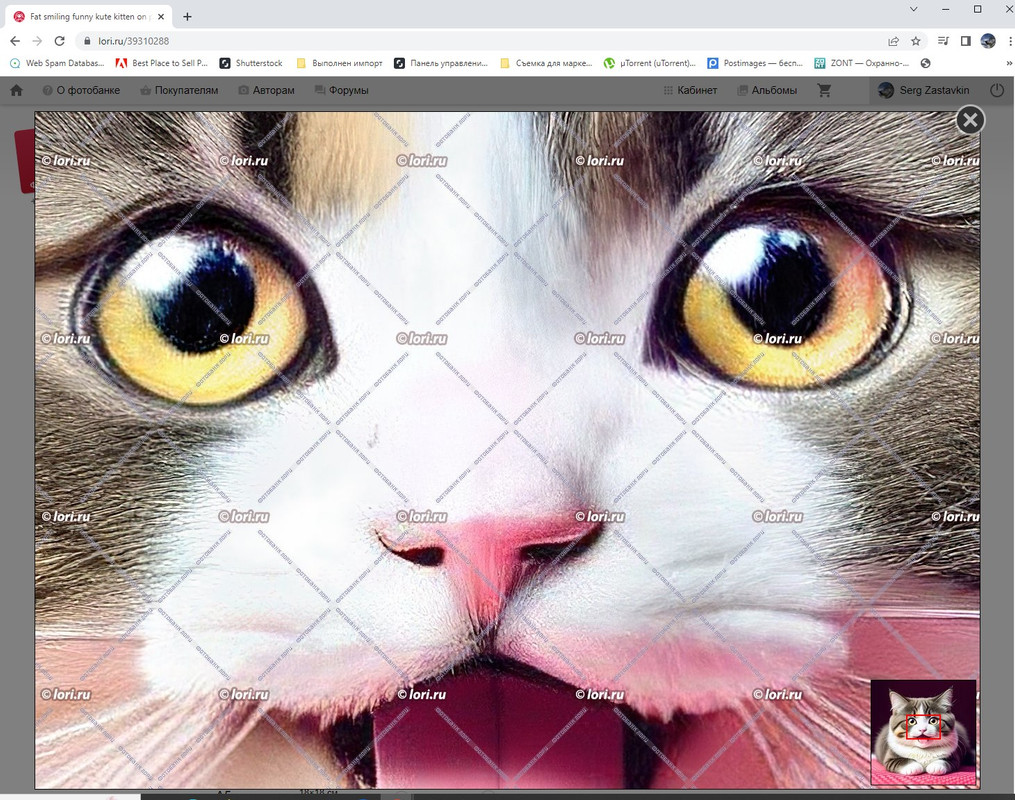Image resolution: width=1015 pixels, height=800 pixels.
Task: Click the Lori home icon
Action: (16, 91)
